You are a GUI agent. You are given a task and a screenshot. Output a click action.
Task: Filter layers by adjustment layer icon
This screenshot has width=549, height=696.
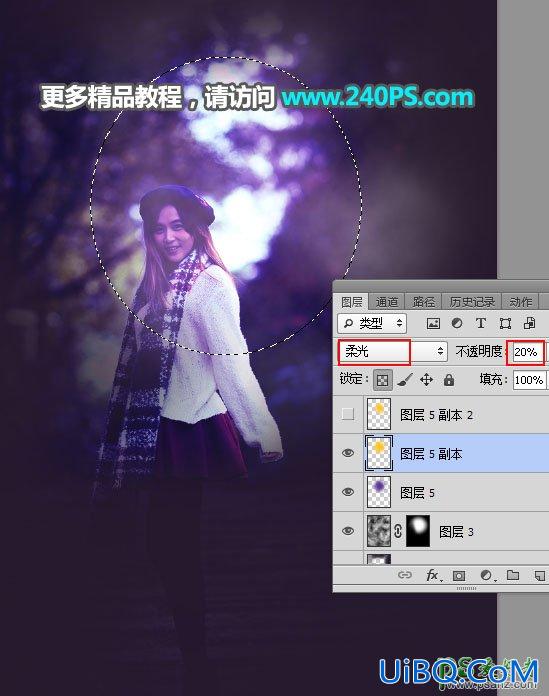click(x=457, y=324)
